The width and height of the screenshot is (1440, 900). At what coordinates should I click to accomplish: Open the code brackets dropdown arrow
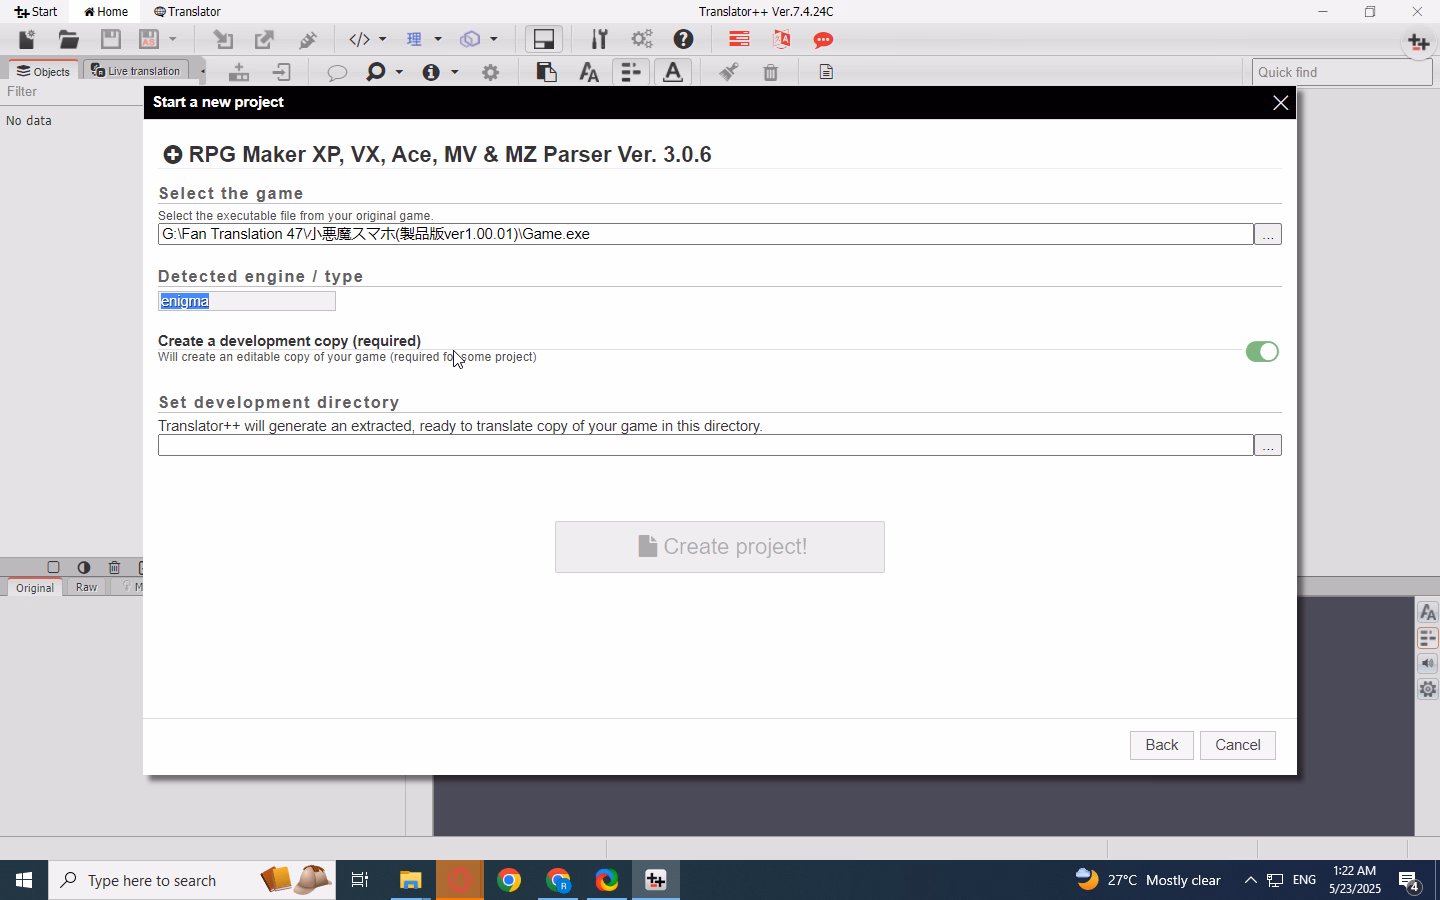tap(382, 39)
